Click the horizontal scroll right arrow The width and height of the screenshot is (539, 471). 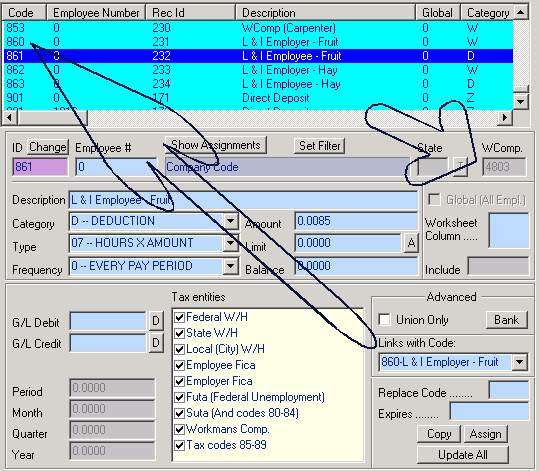tap(505, 118)
